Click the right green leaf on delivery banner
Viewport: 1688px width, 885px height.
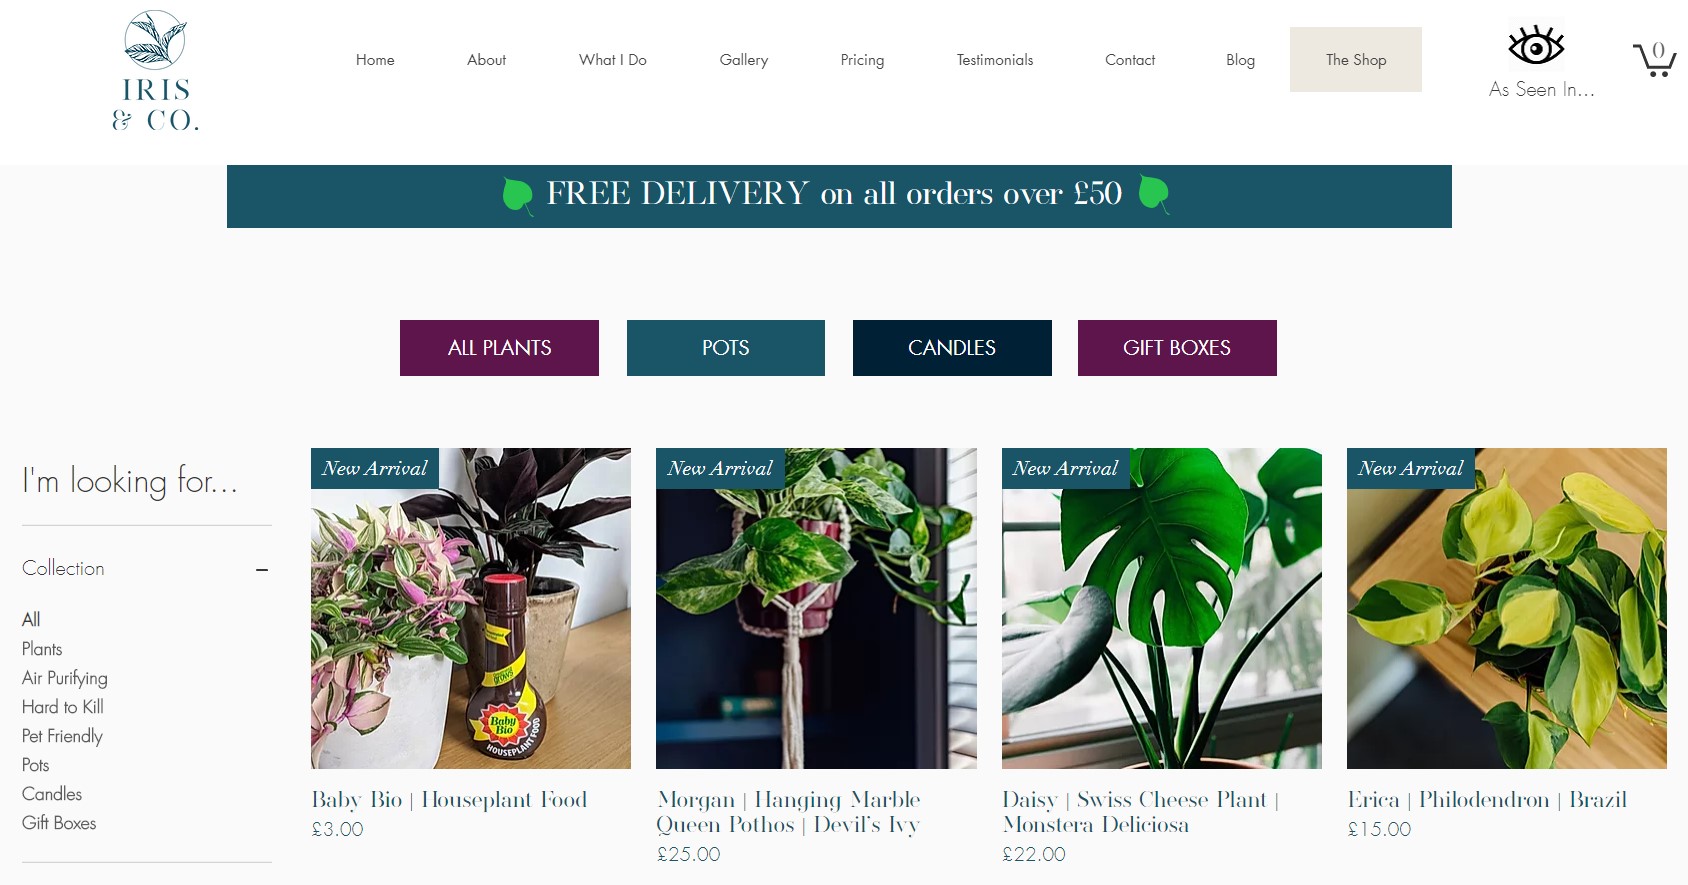1154,194
